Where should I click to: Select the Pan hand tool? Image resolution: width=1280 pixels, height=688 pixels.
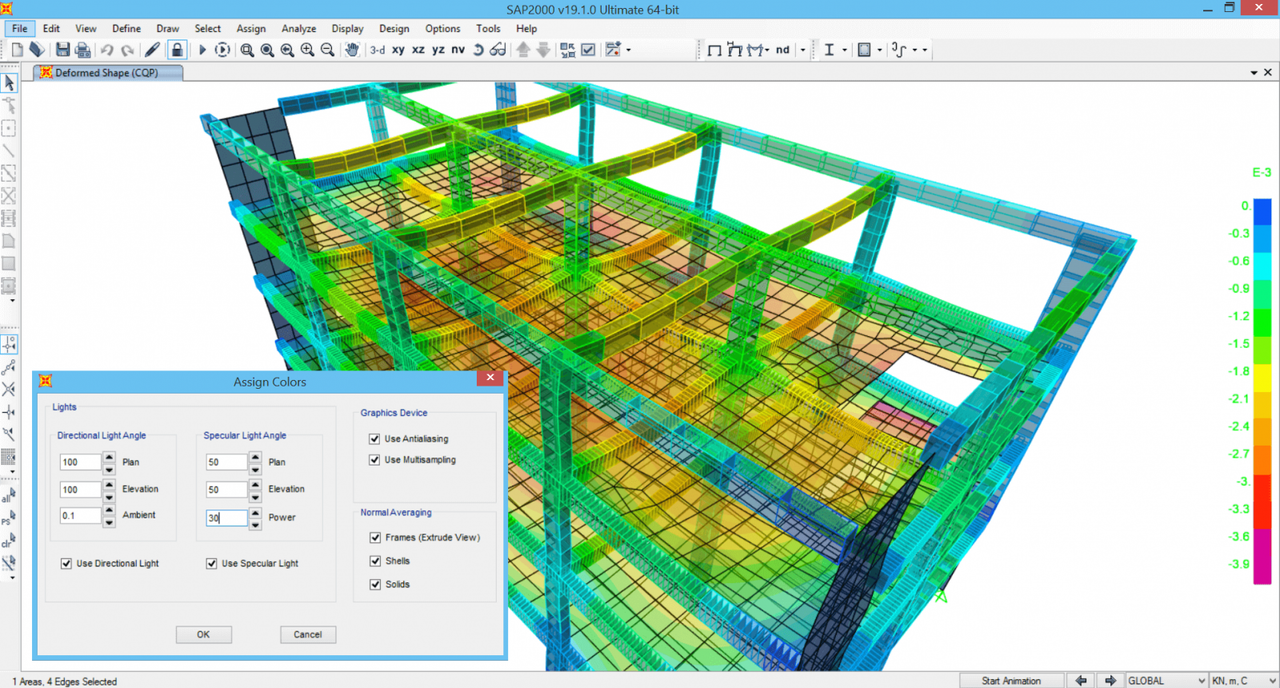coord(351,50)
